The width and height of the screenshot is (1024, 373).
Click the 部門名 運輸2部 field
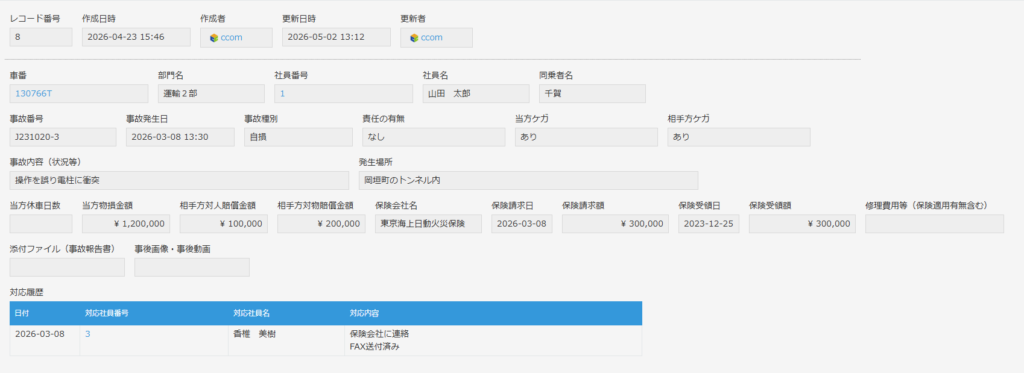click(x=211, y=93)
